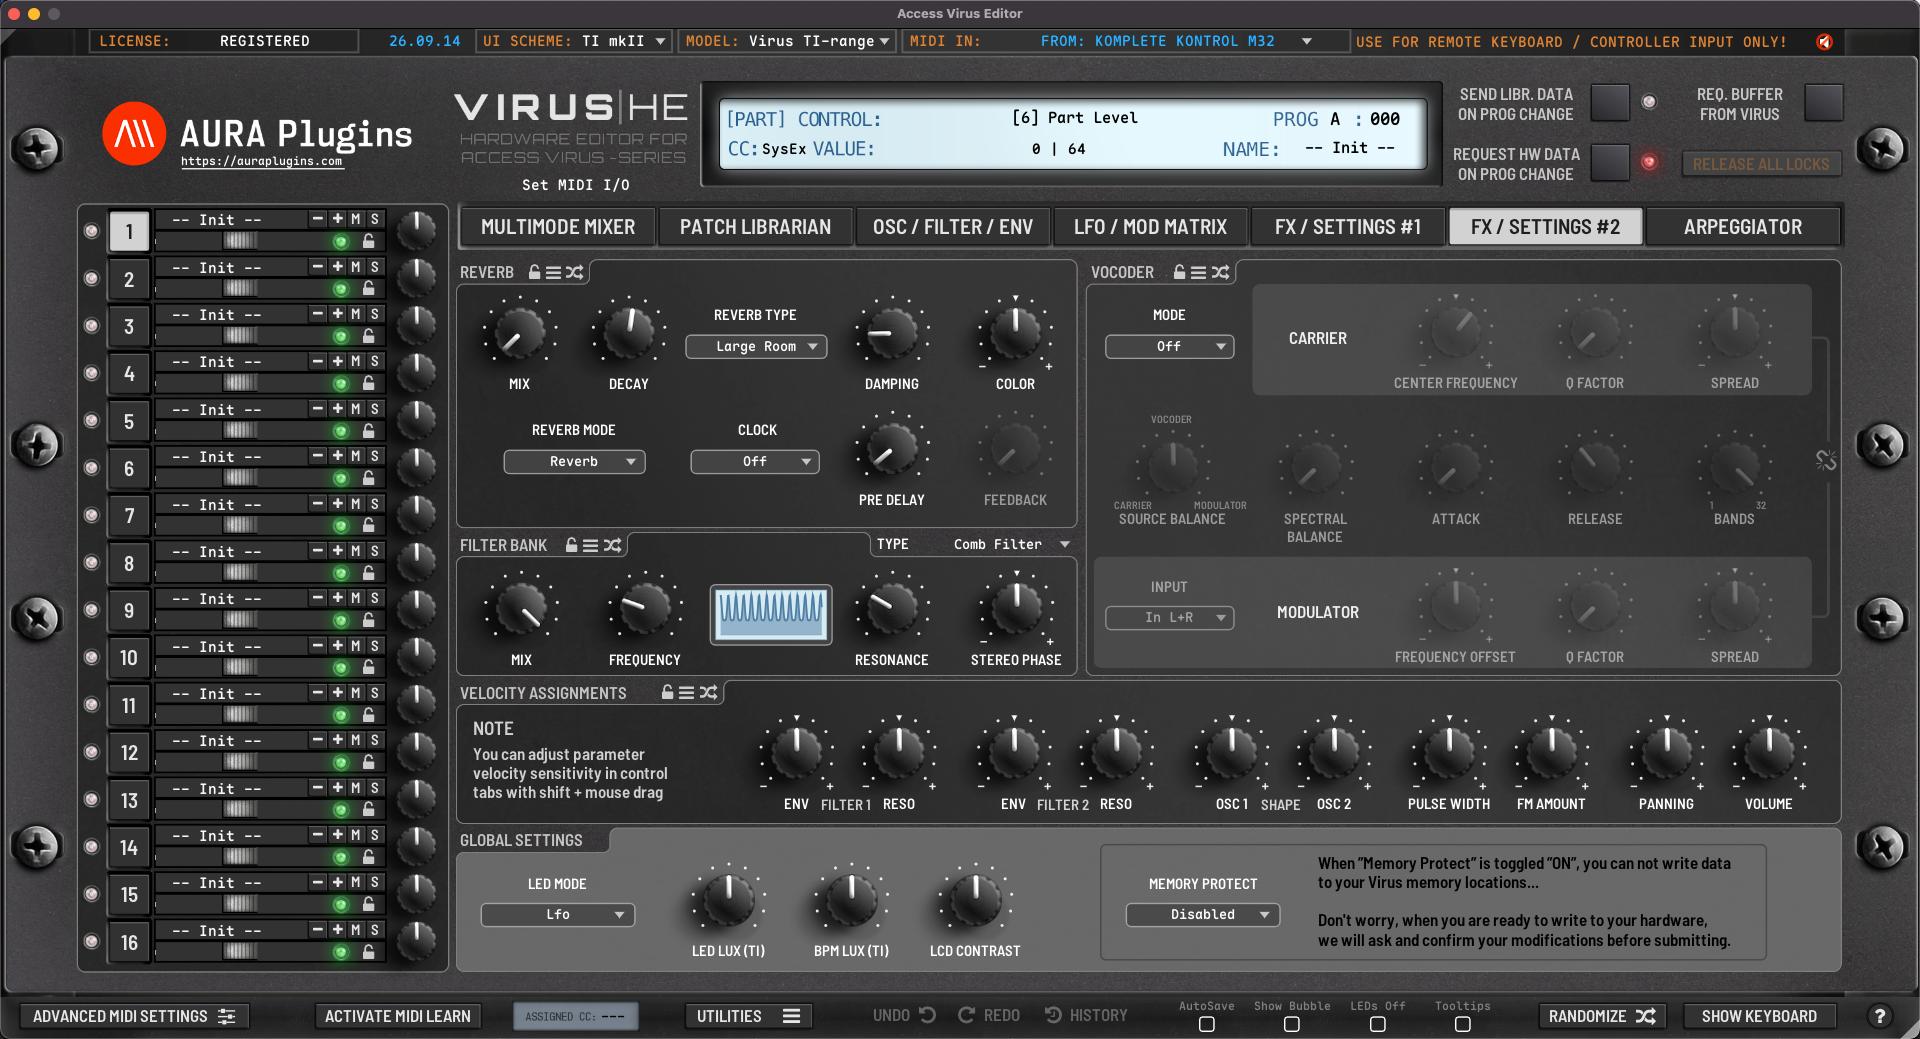
Task: Enable the Show Bubble checkbox
Action: [x=1292, y=1024]
